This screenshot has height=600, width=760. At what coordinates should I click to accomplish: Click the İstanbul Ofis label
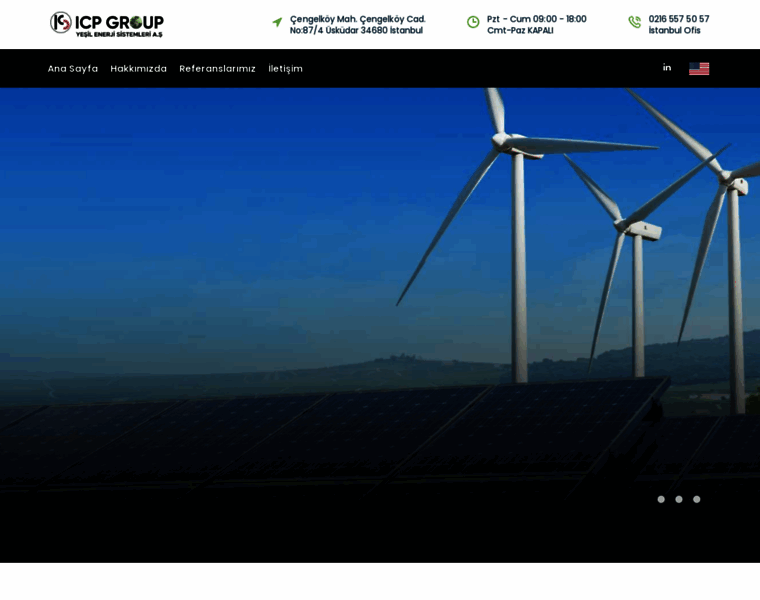[x=674, y=31]
